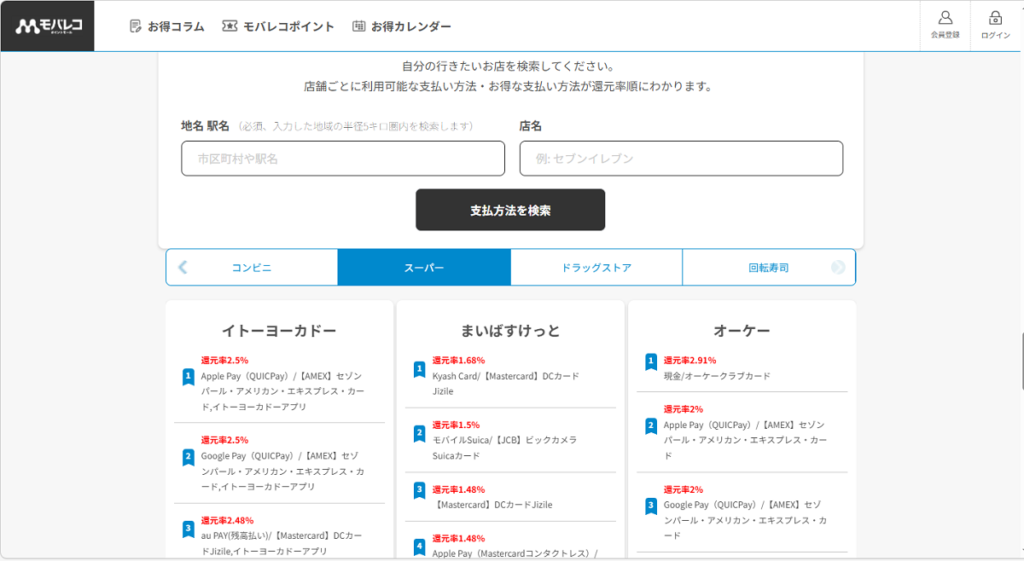This screenshot has width=1024, height=561.
Task: Click rank 4 badge under まいばすけっと
Action: [419, 546]
